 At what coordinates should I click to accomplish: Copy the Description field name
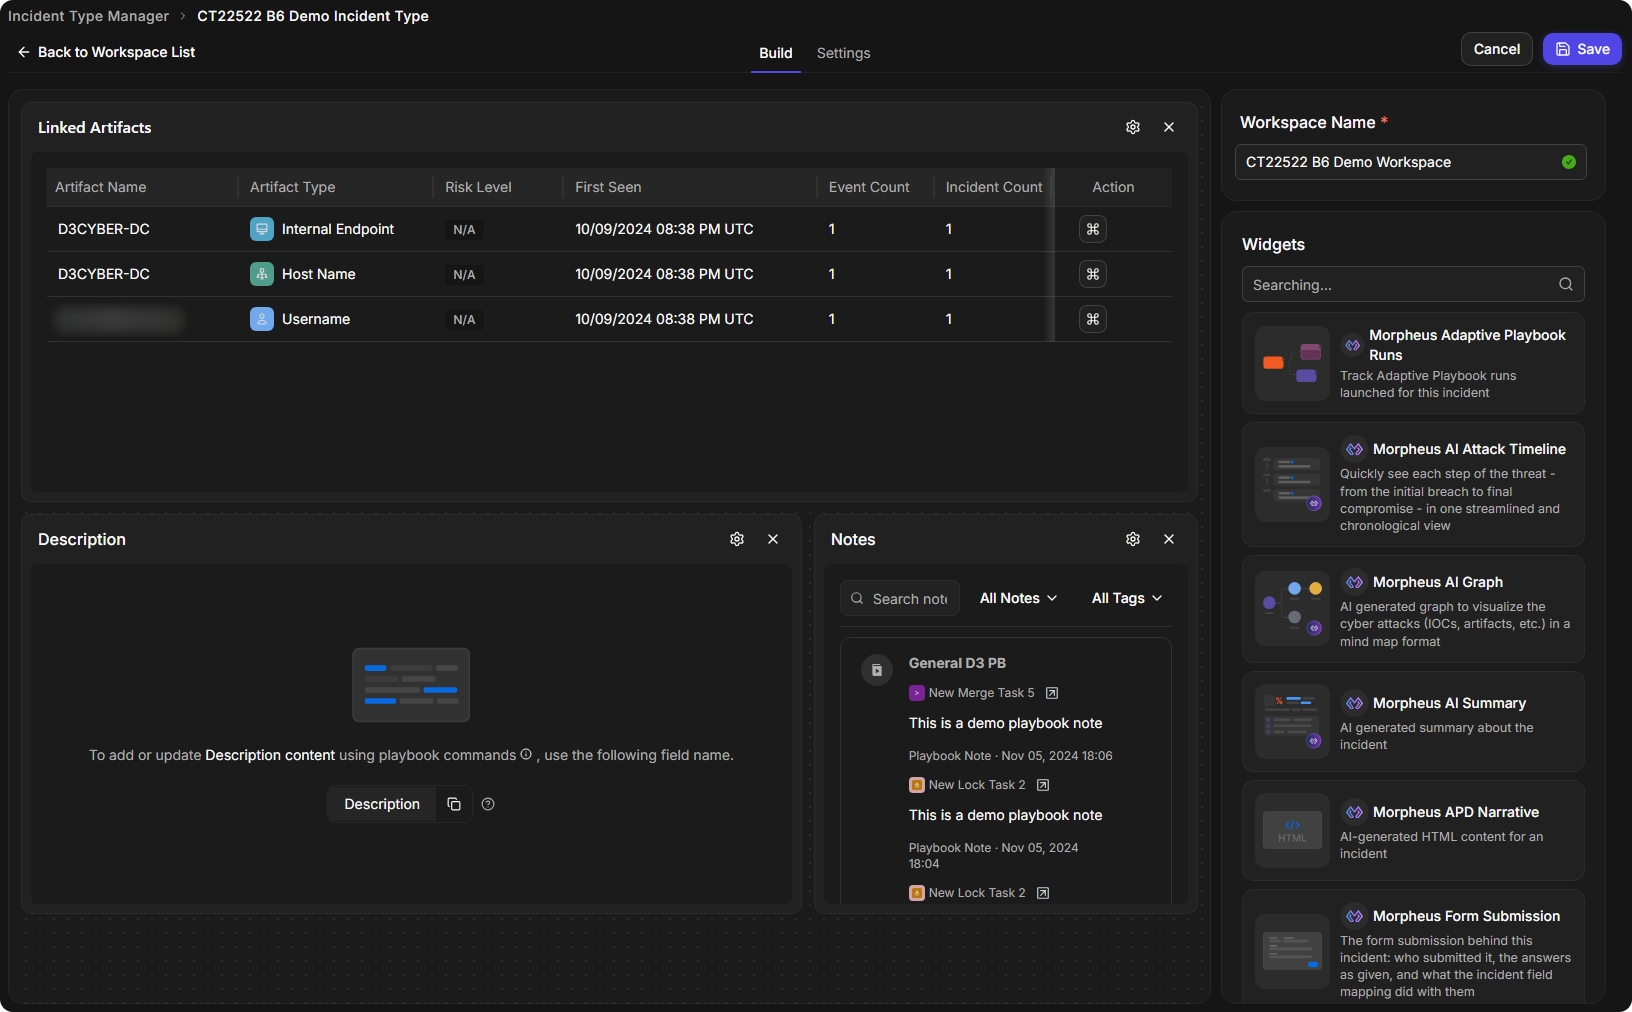454,804
